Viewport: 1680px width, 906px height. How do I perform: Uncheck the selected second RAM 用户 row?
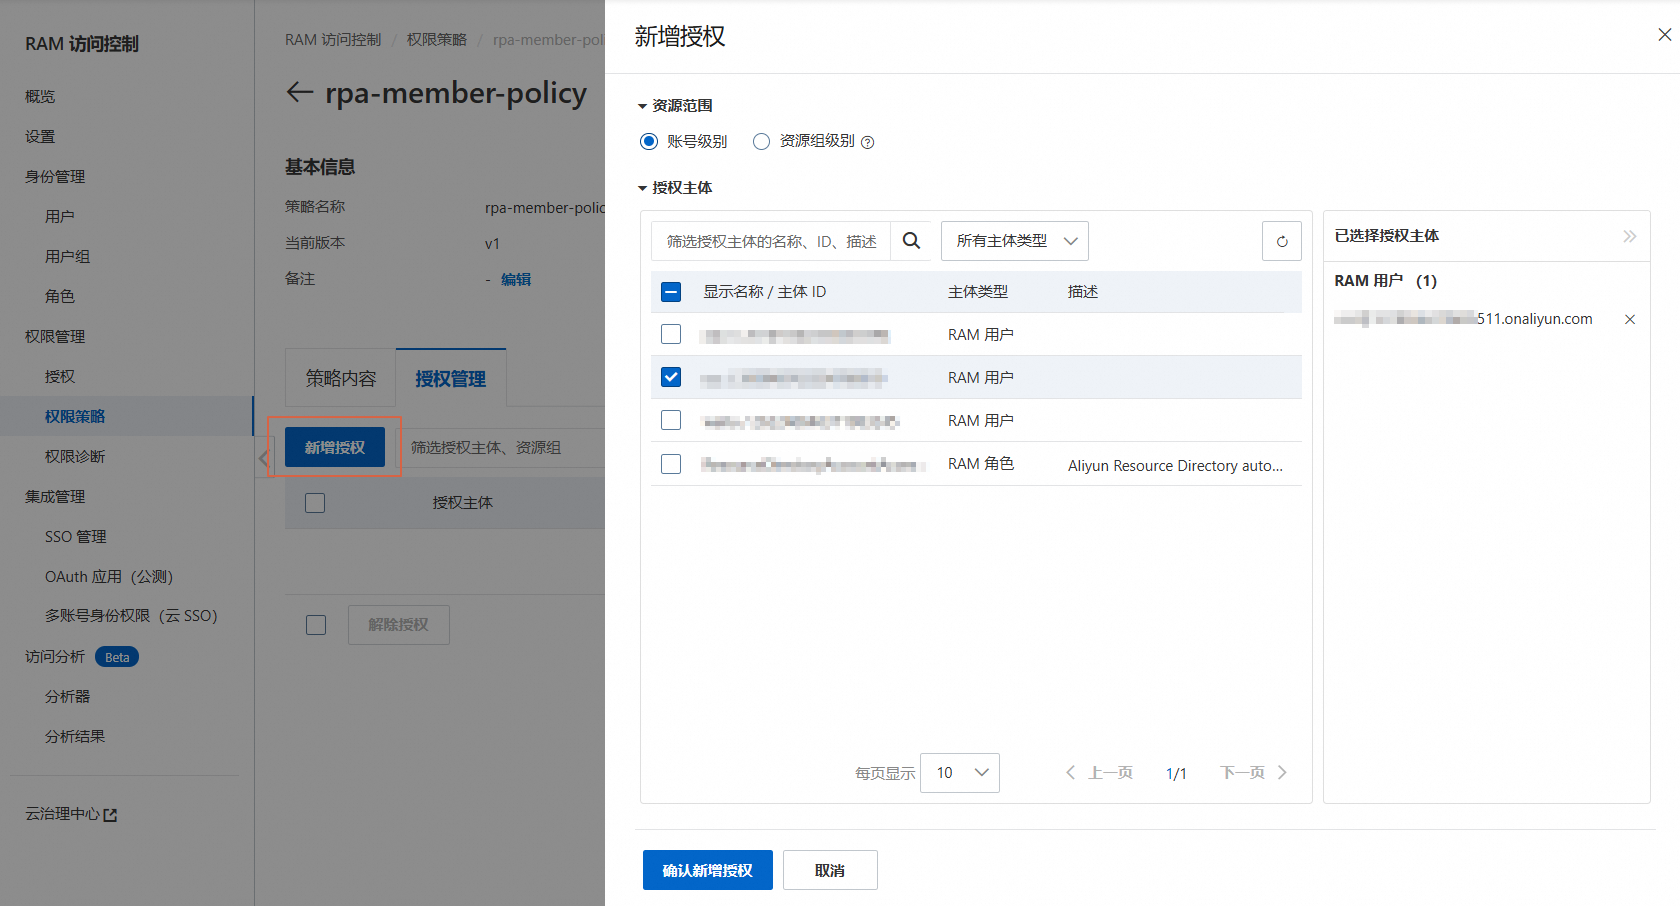(x=671, y=377)
